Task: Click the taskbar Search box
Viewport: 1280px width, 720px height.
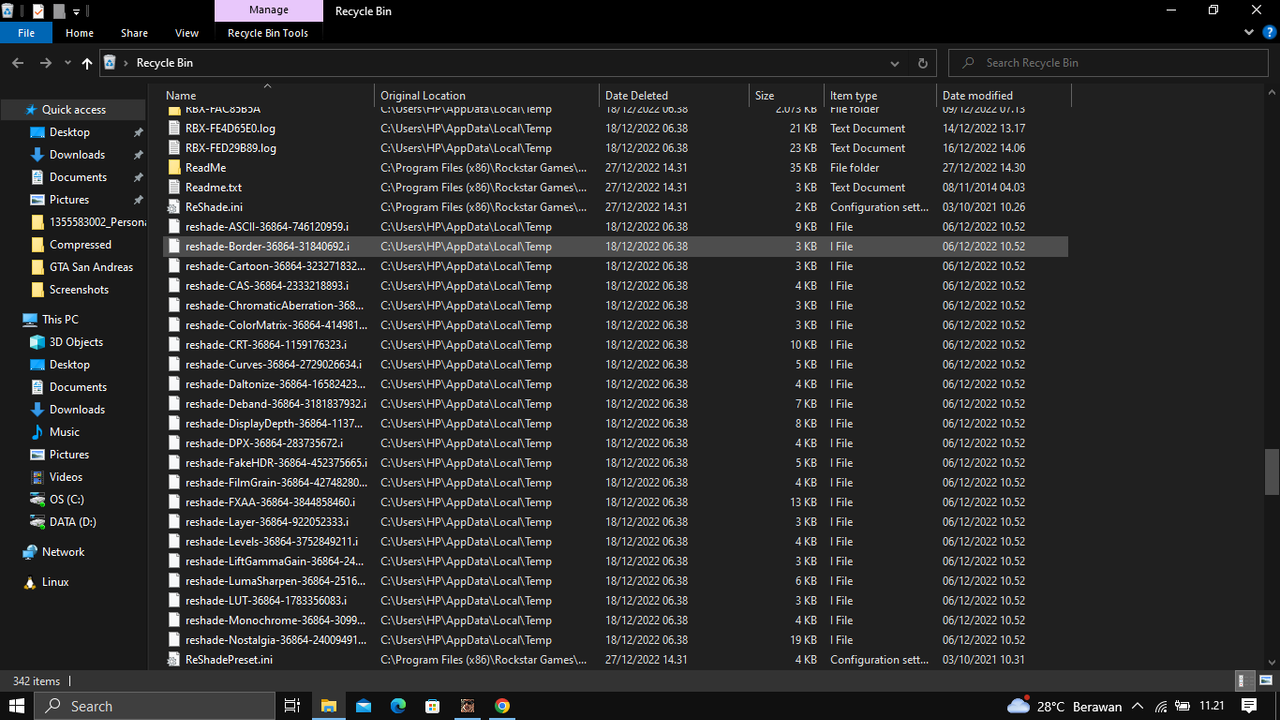Action: [155, 706]
